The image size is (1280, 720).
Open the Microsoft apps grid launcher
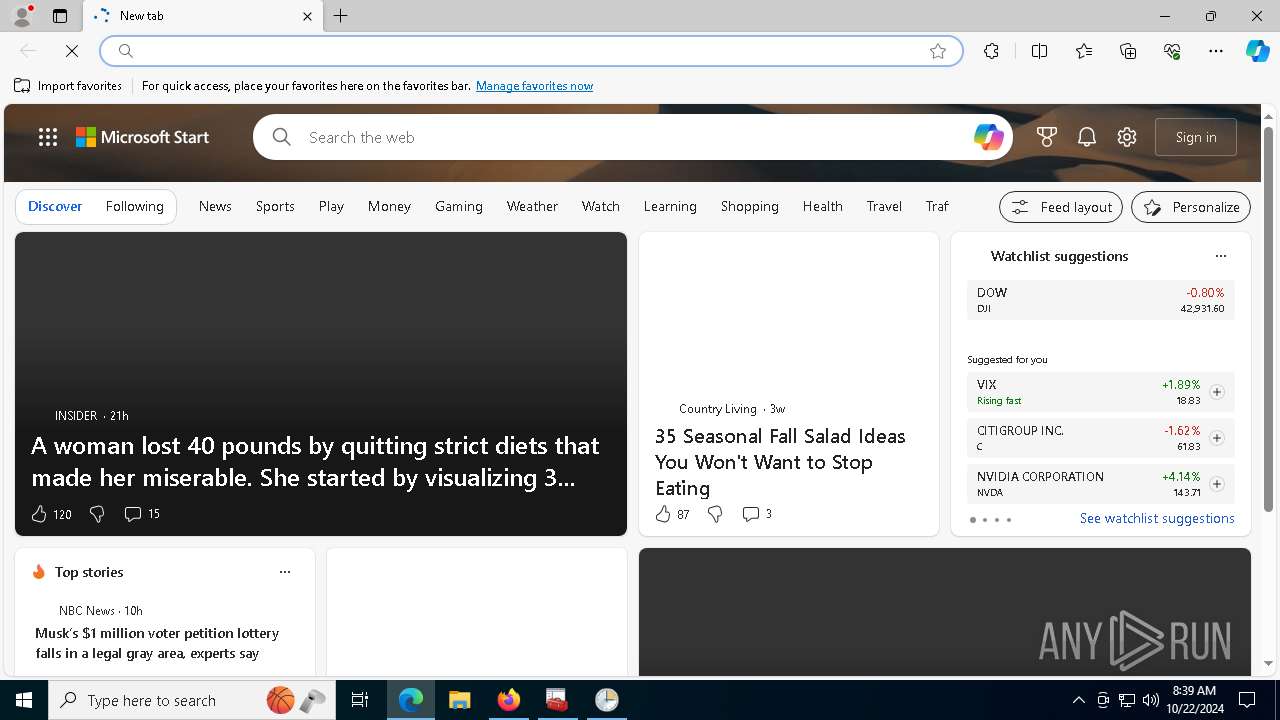[47, 137]
